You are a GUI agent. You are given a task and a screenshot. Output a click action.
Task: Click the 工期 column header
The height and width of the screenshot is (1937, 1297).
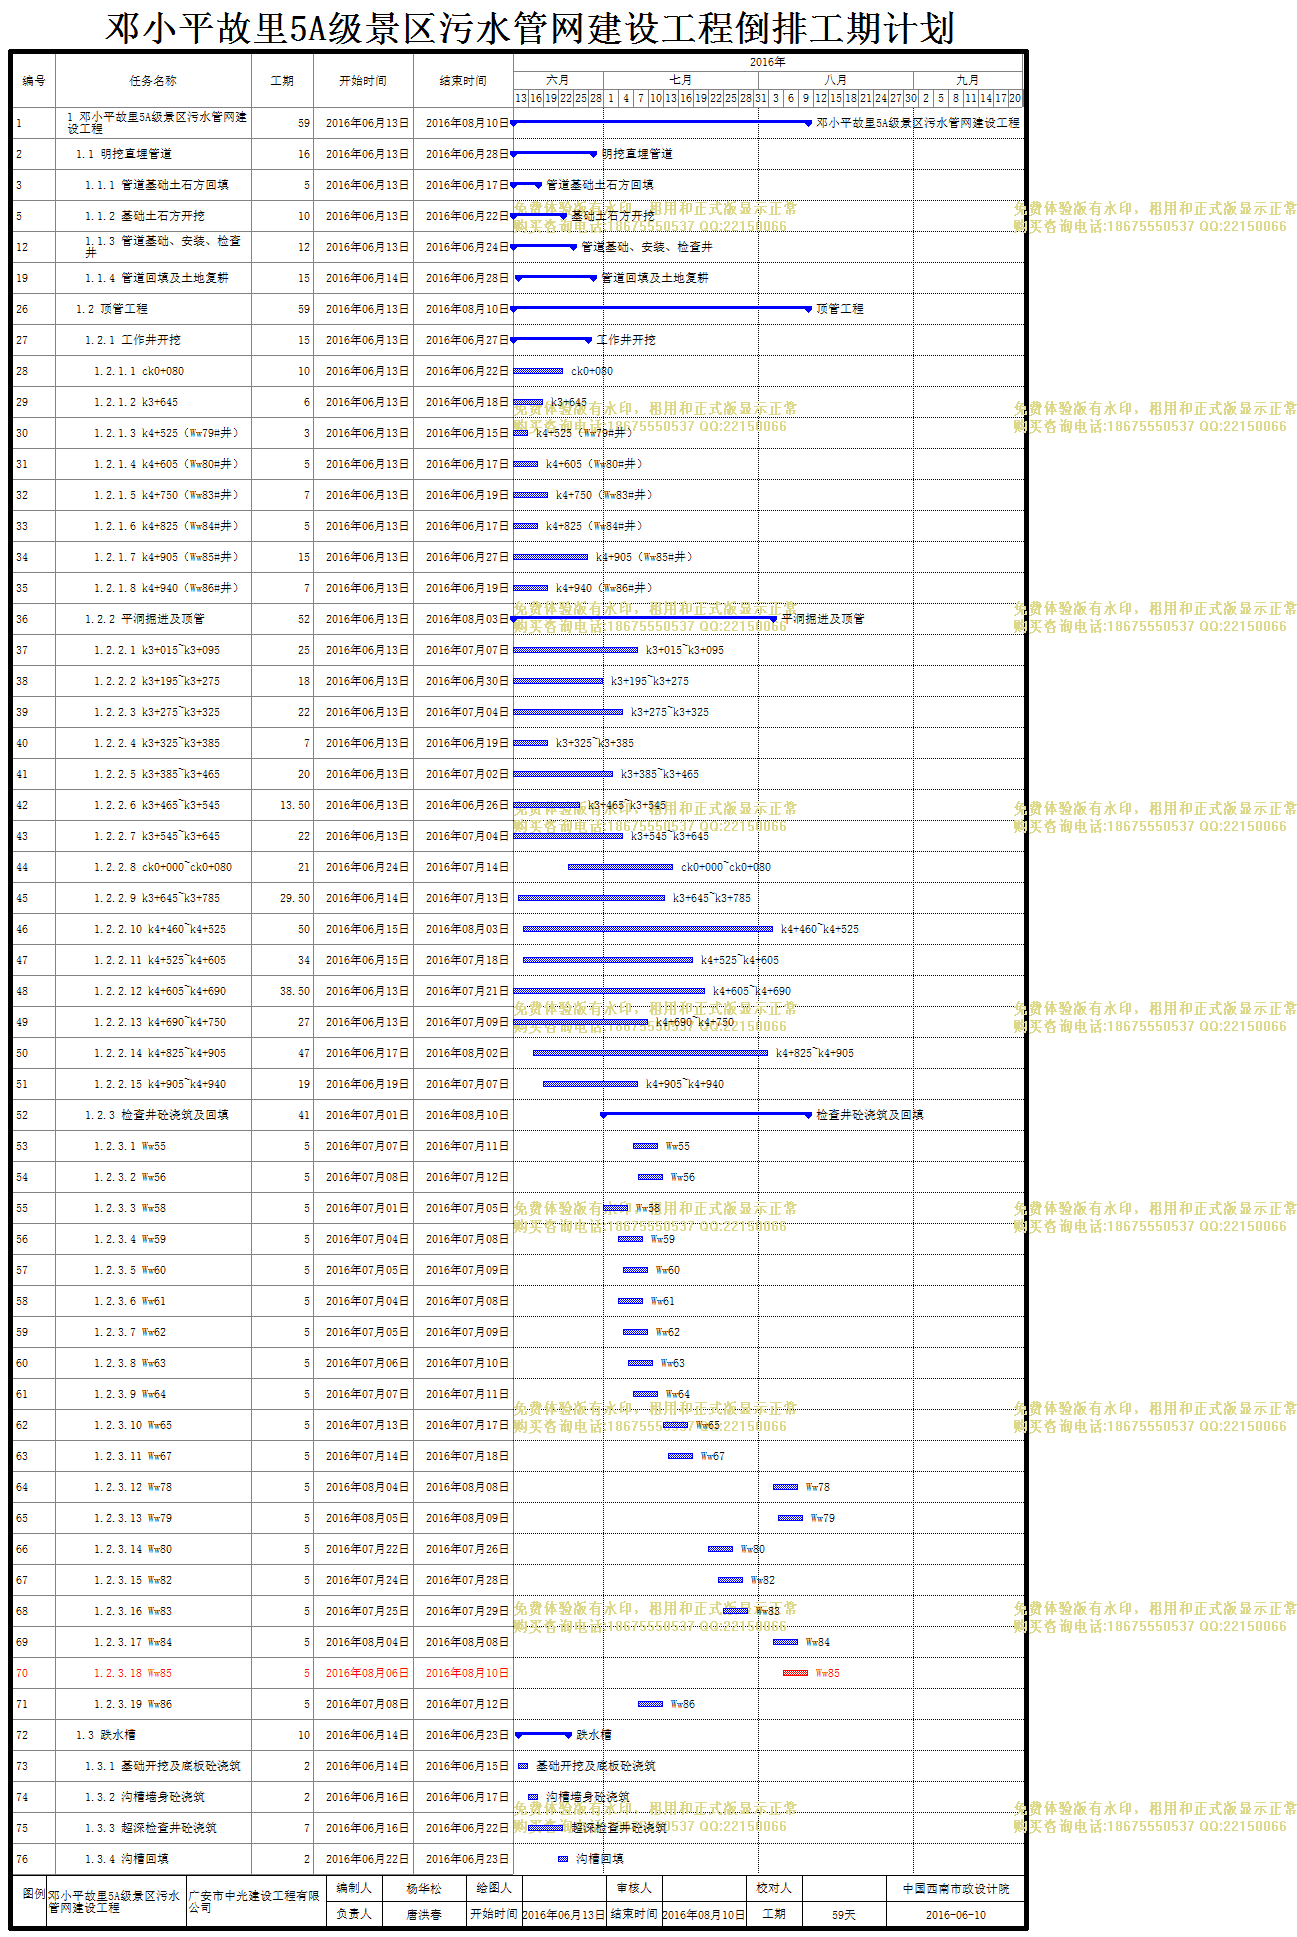(x=282, y=81)
